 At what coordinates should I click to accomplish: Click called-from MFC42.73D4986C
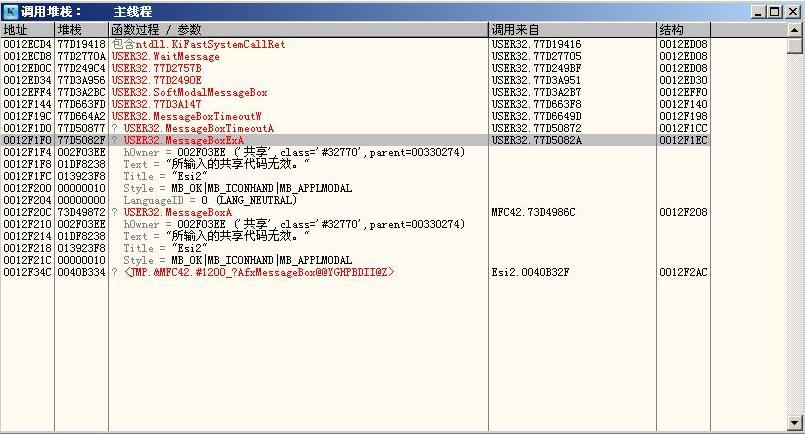(x=533, y=212)
